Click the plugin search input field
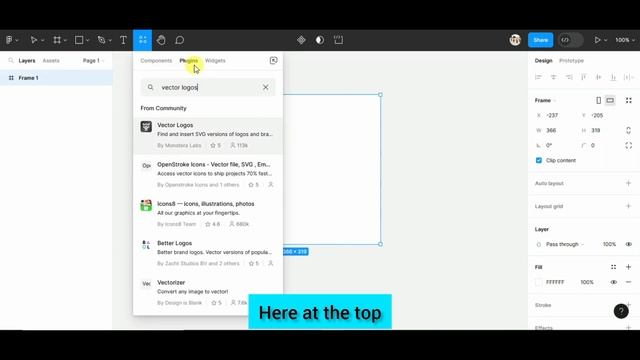 pos(208,87)
